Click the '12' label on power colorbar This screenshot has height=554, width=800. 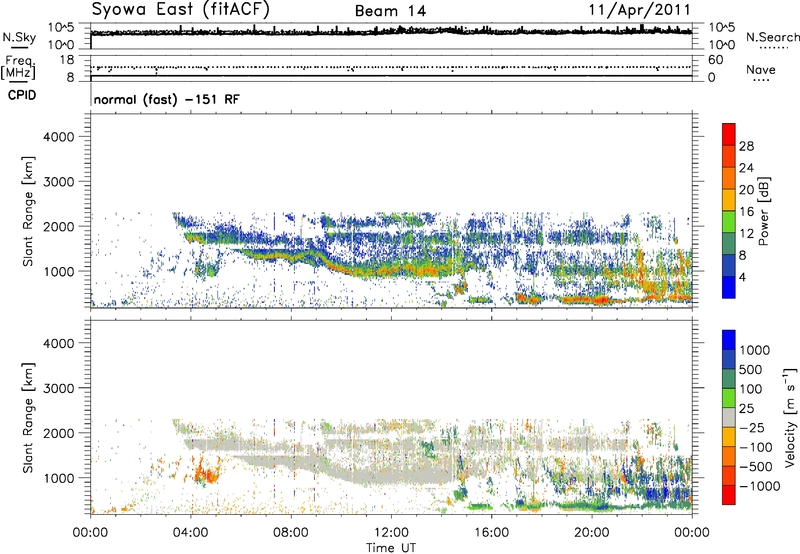click(746, 234)
